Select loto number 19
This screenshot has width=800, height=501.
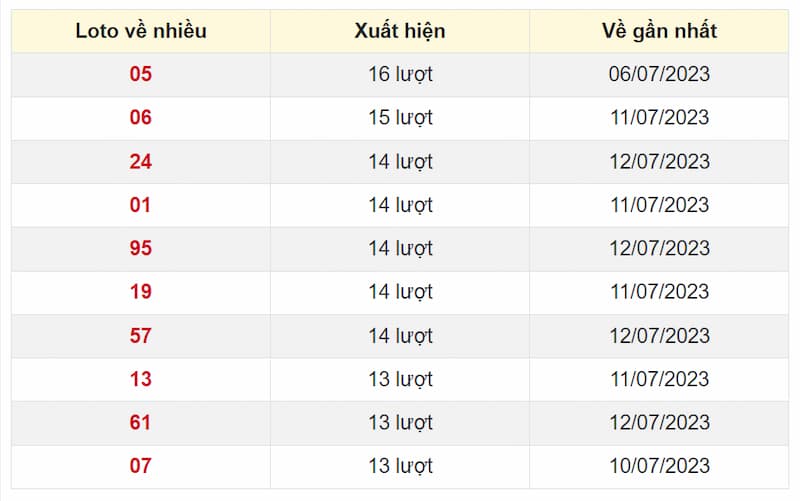(x=141, y=292)
